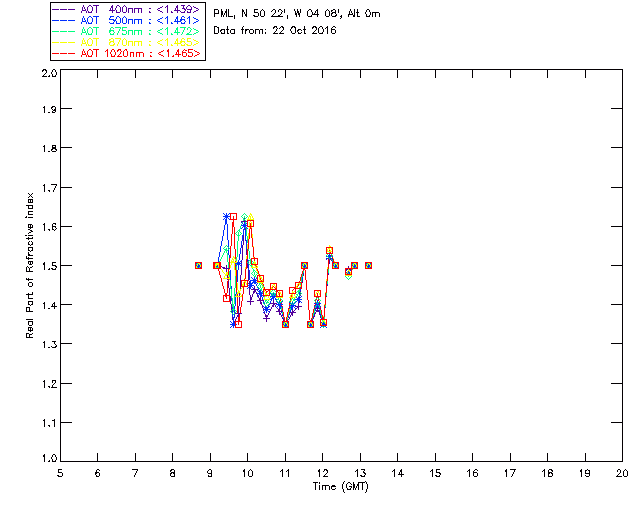This screenshot has width=640, height=512.
Task: Click the x-axis tick label 10
Action: coord(247,473)
